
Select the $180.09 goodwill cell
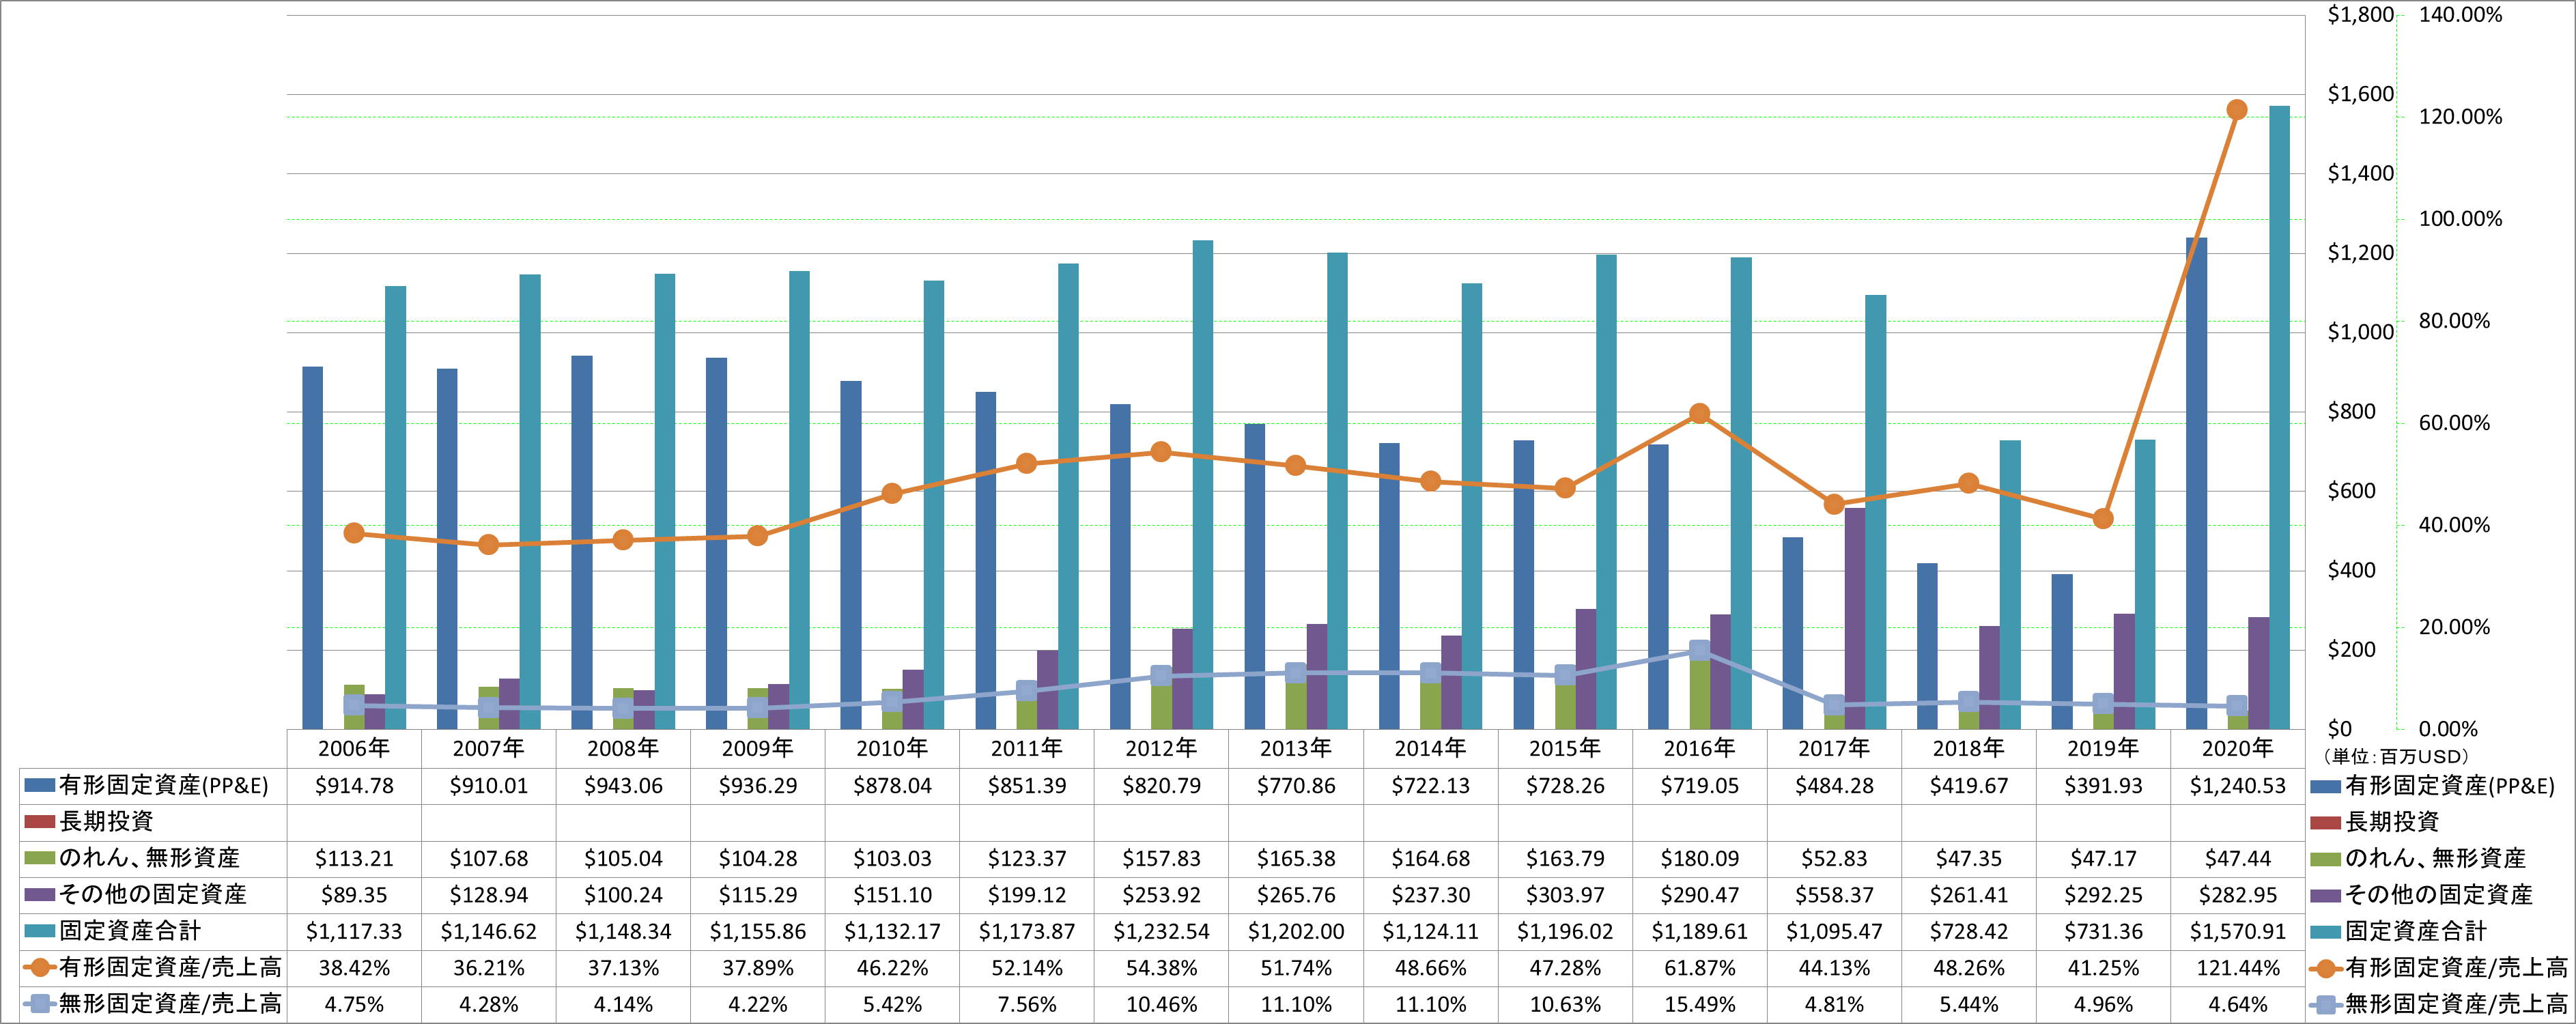coord(1699,858)
